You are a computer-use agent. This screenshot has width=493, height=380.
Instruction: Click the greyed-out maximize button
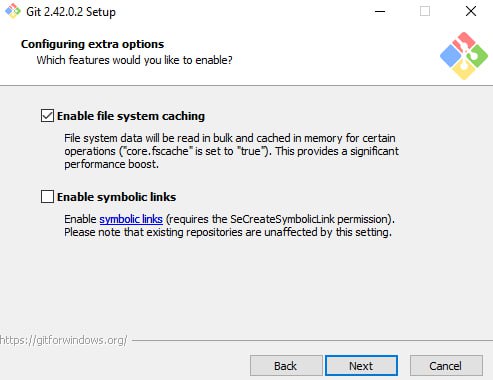tap(425, 11)
